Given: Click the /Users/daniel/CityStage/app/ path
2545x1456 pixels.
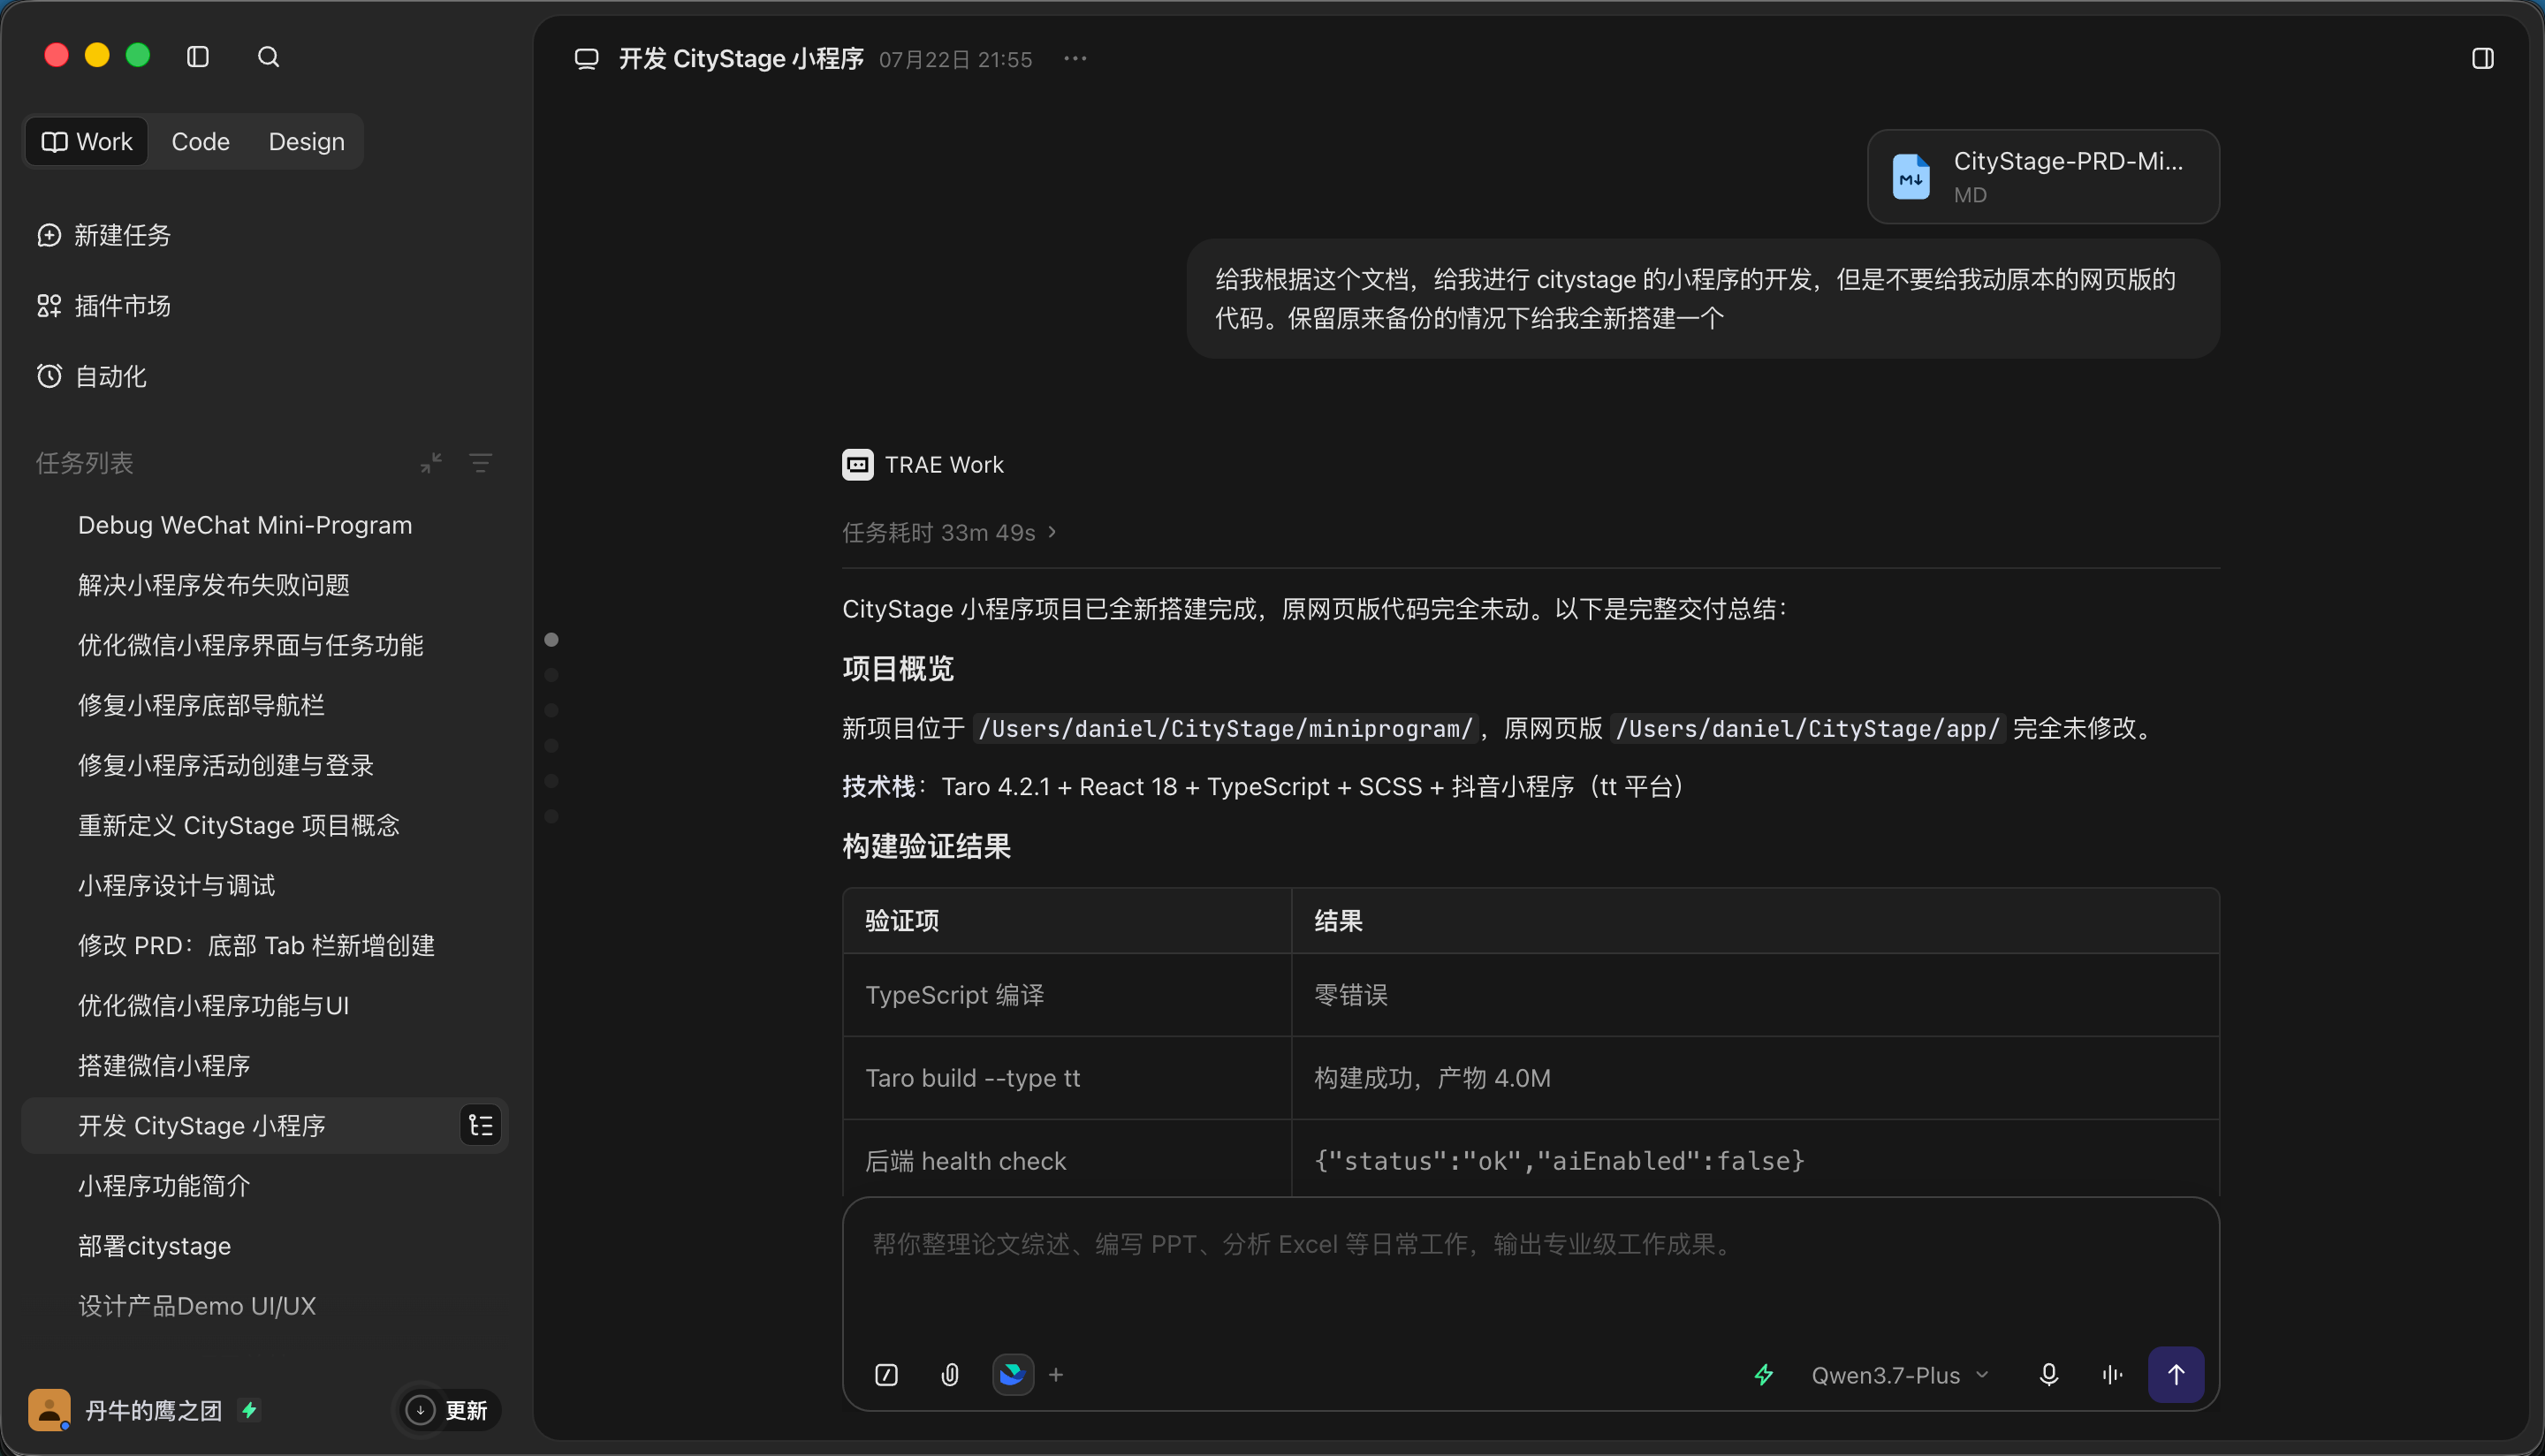Looking at the screenshot, I should click(1808, 728).
